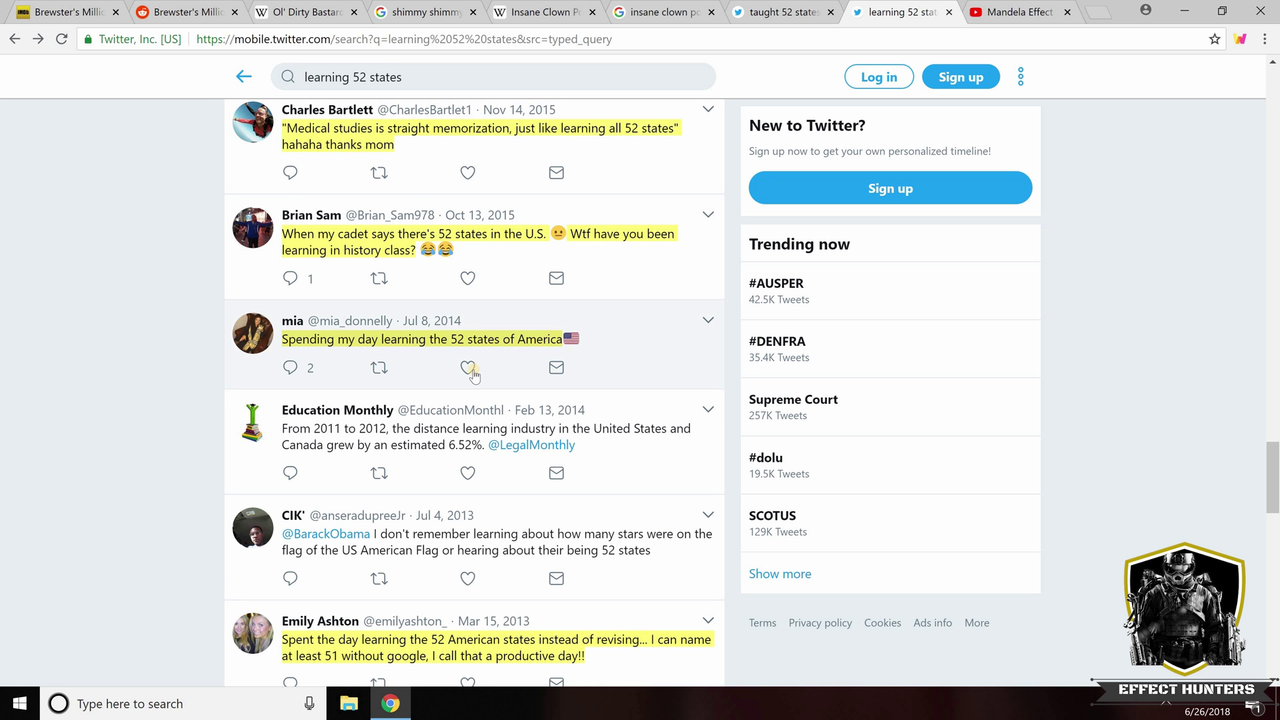Expand options for Charles Bartlett's tweet

pyautogui.click(x=708, y=109)
